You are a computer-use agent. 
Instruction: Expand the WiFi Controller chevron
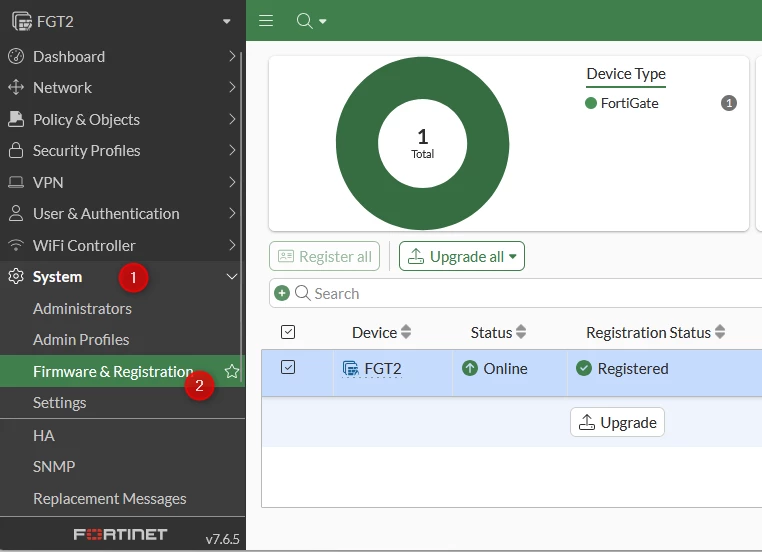[x=232, y=245]
